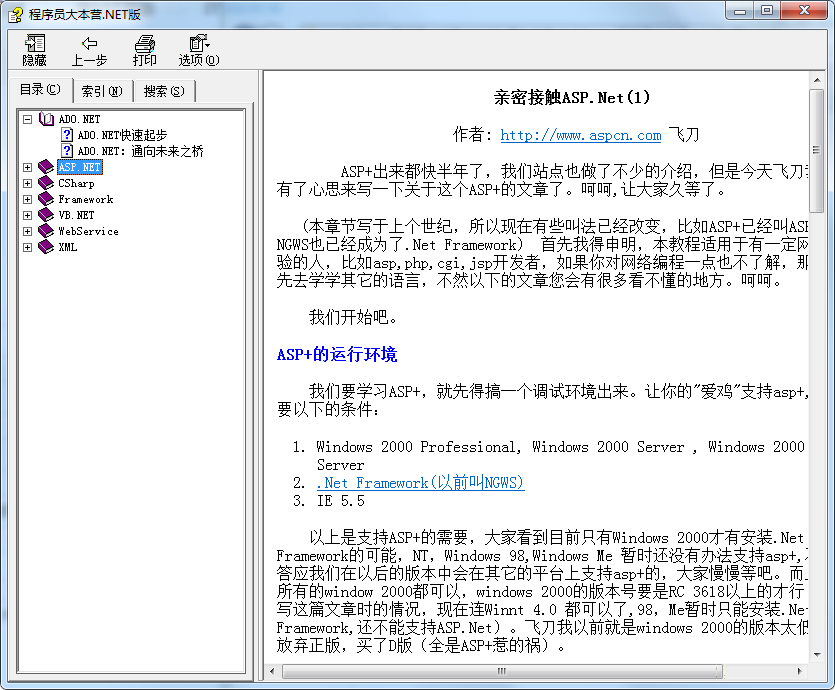
Task: Open the http://www.aspcn.com link
Action: pos(580,135)
